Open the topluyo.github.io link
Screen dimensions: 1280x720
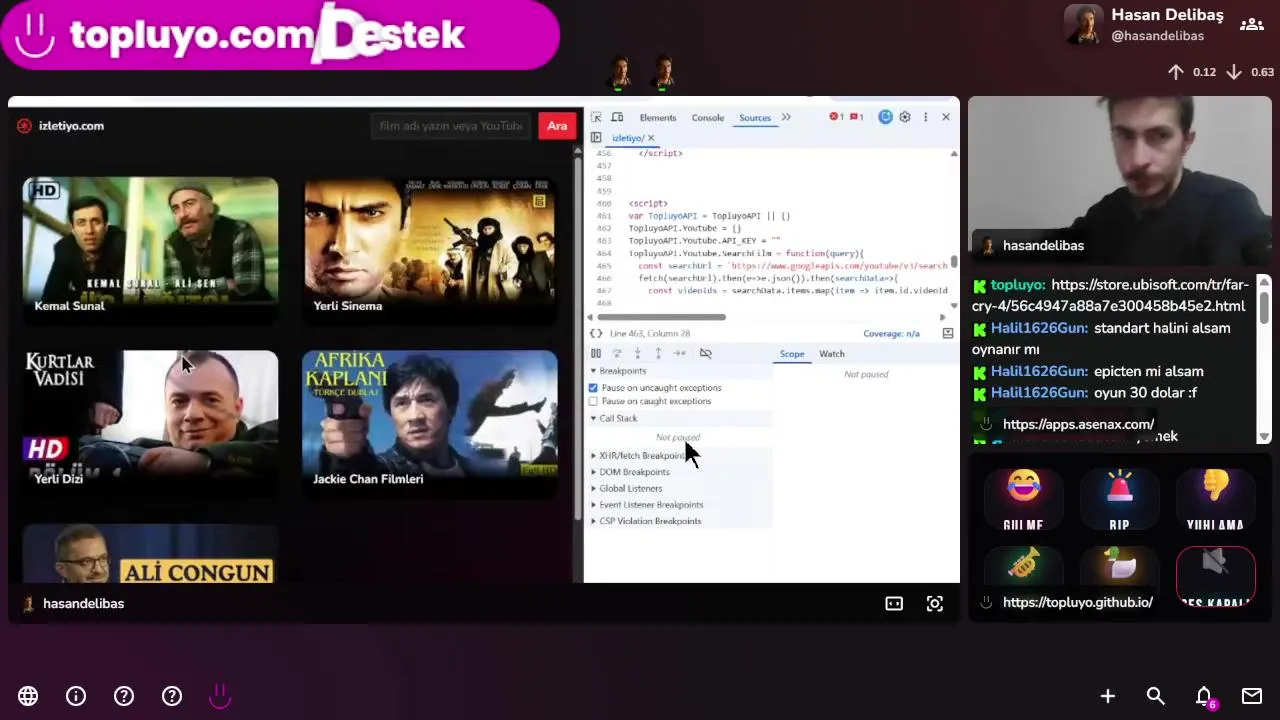[1078, 602]
